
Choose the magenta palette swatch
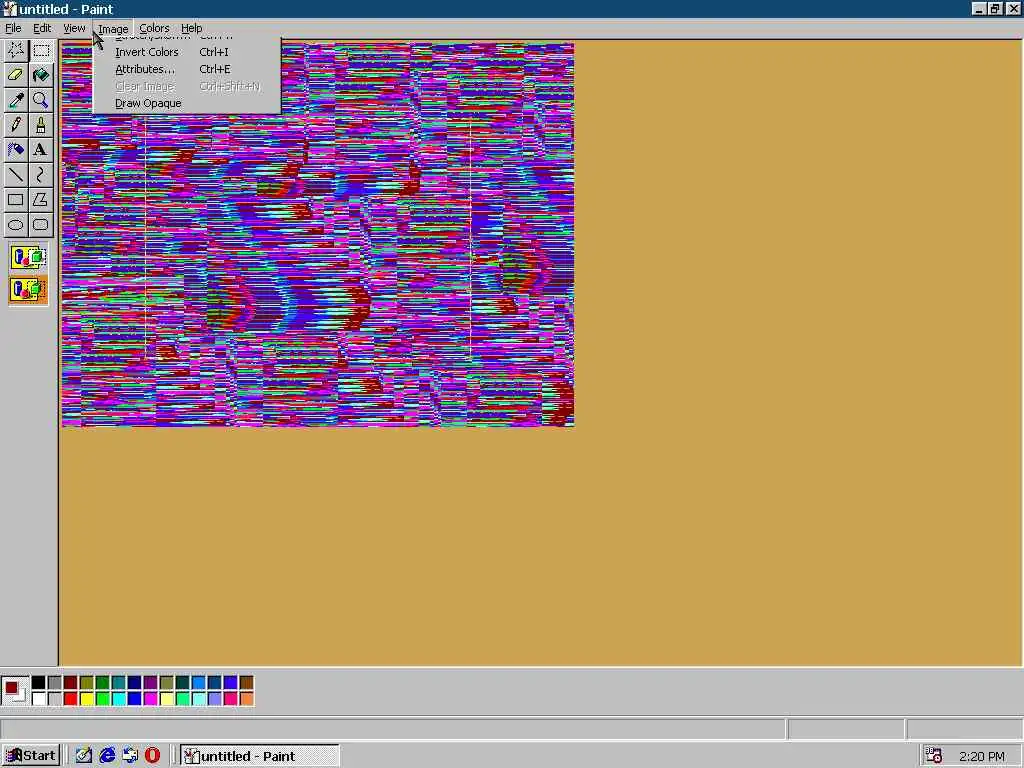(x=150, y=699)
